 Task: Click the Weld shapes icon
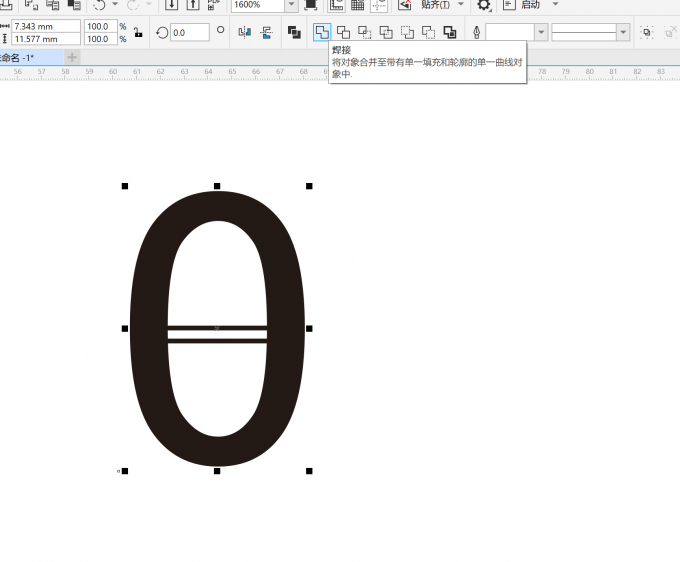click(x=322, y=33)
